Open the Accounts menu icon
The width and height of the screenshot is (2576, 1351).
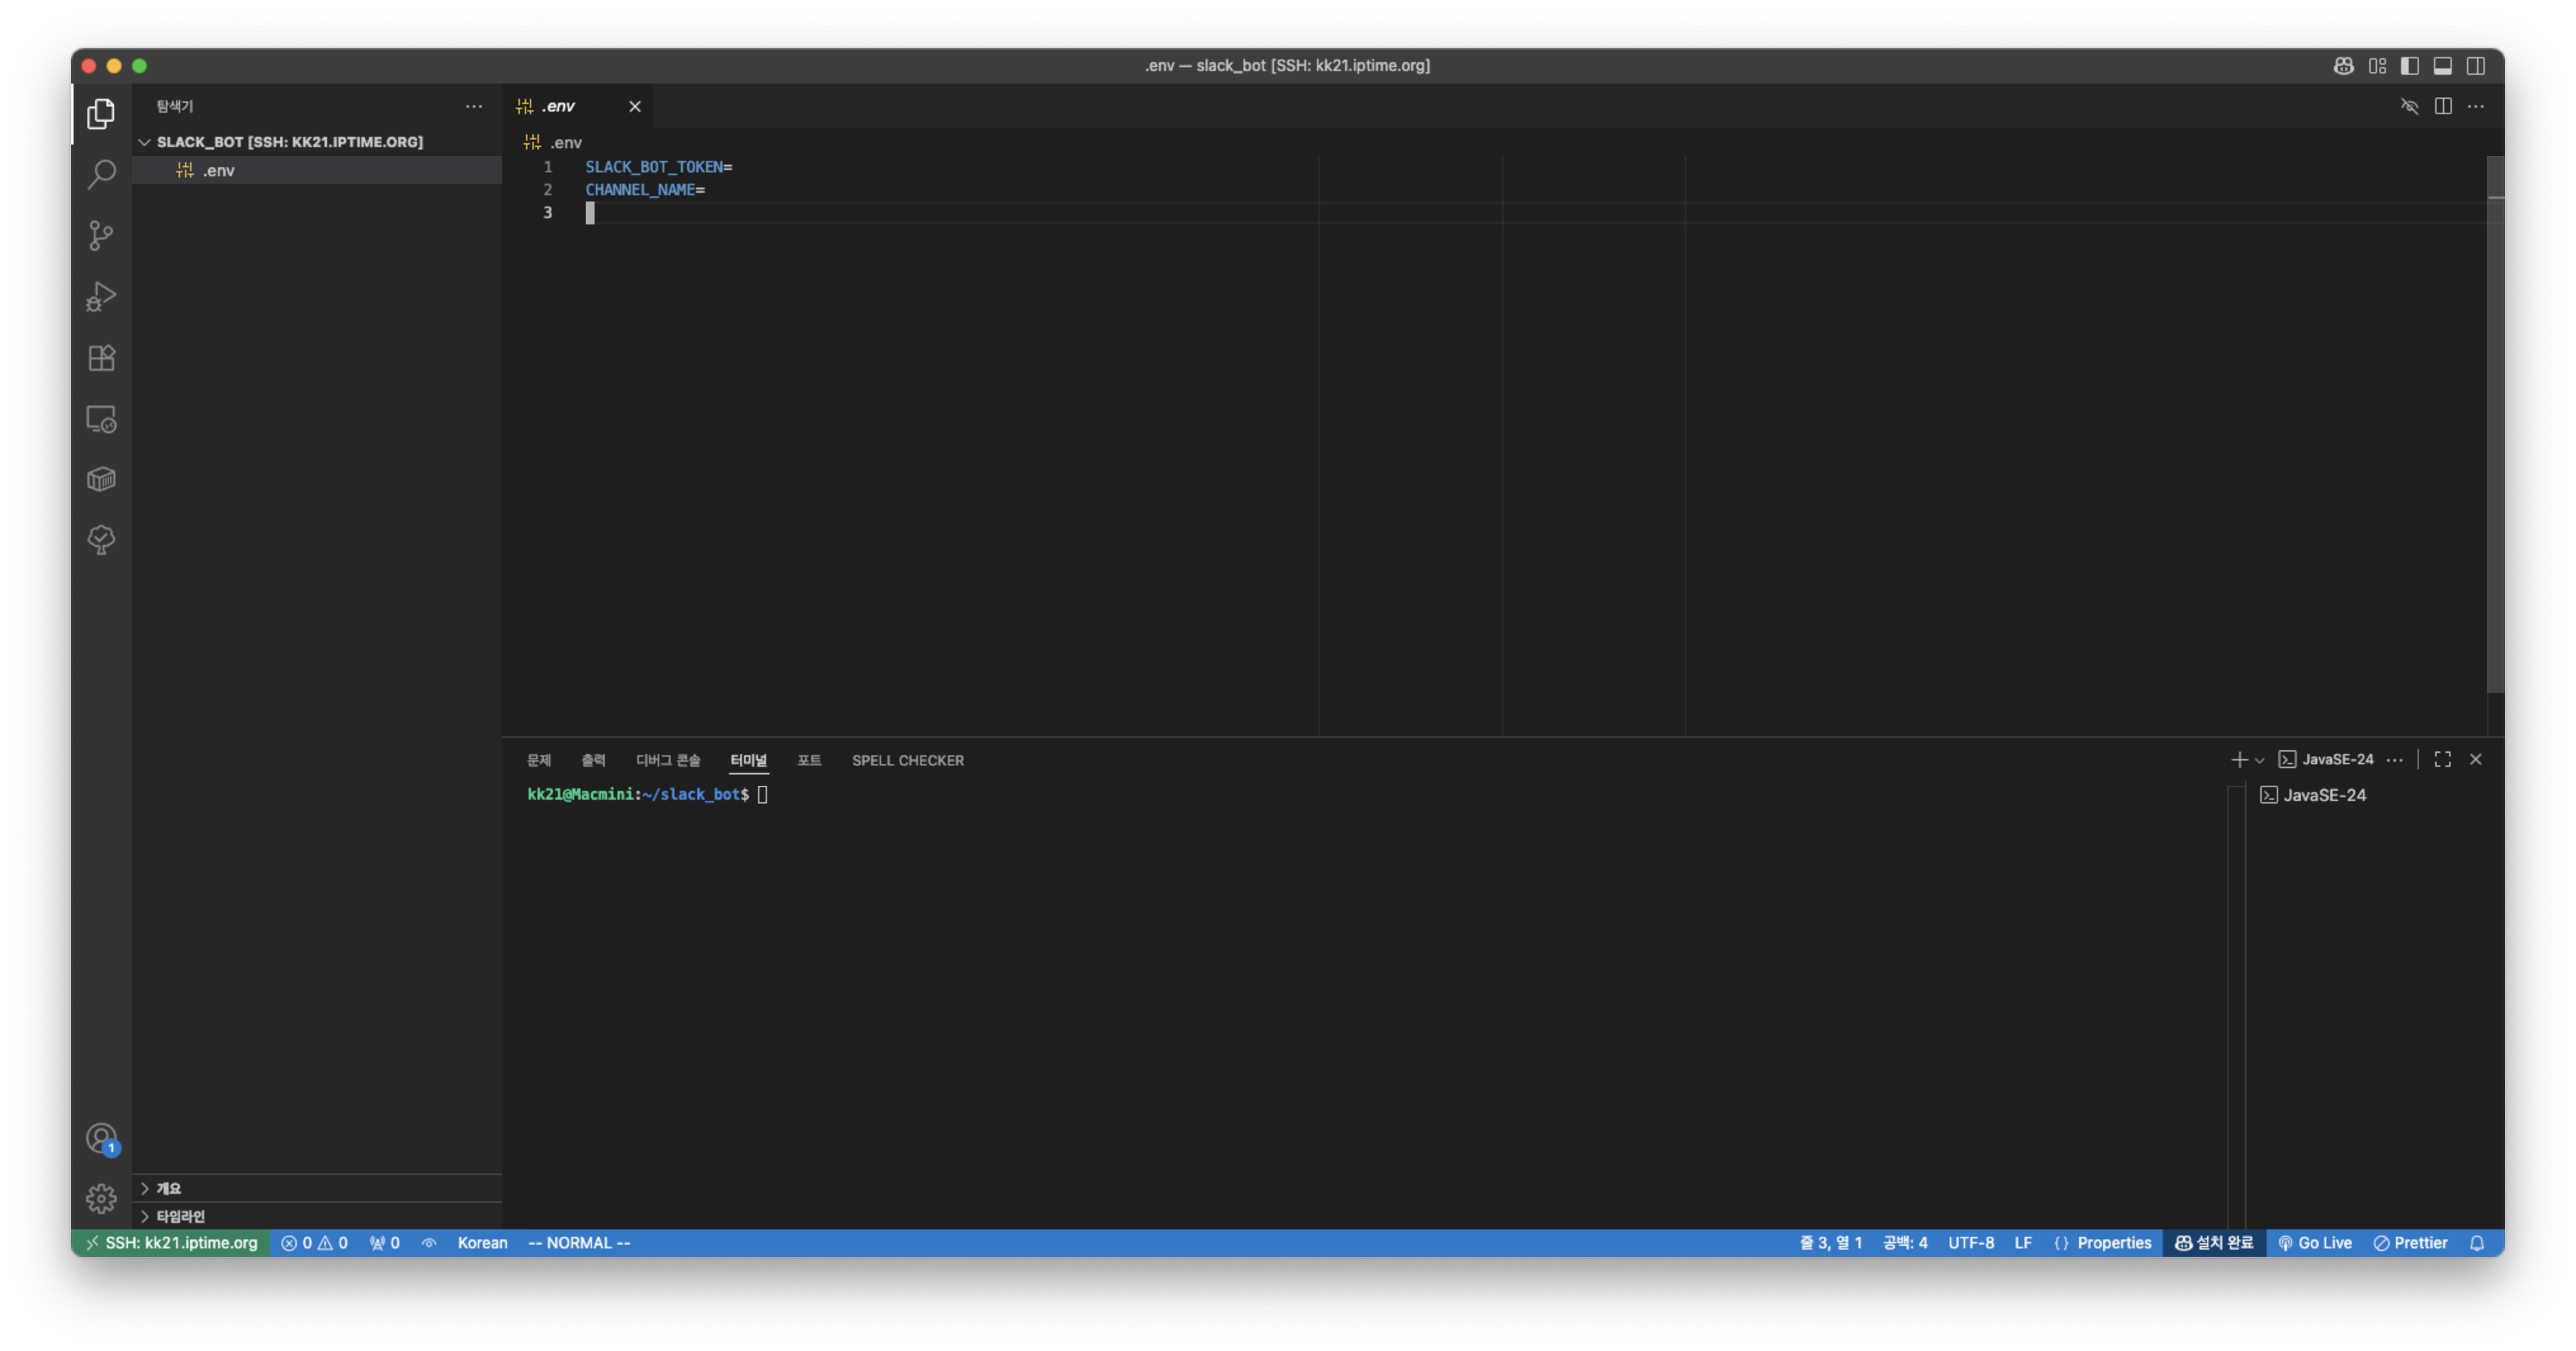pos(101,1138)
